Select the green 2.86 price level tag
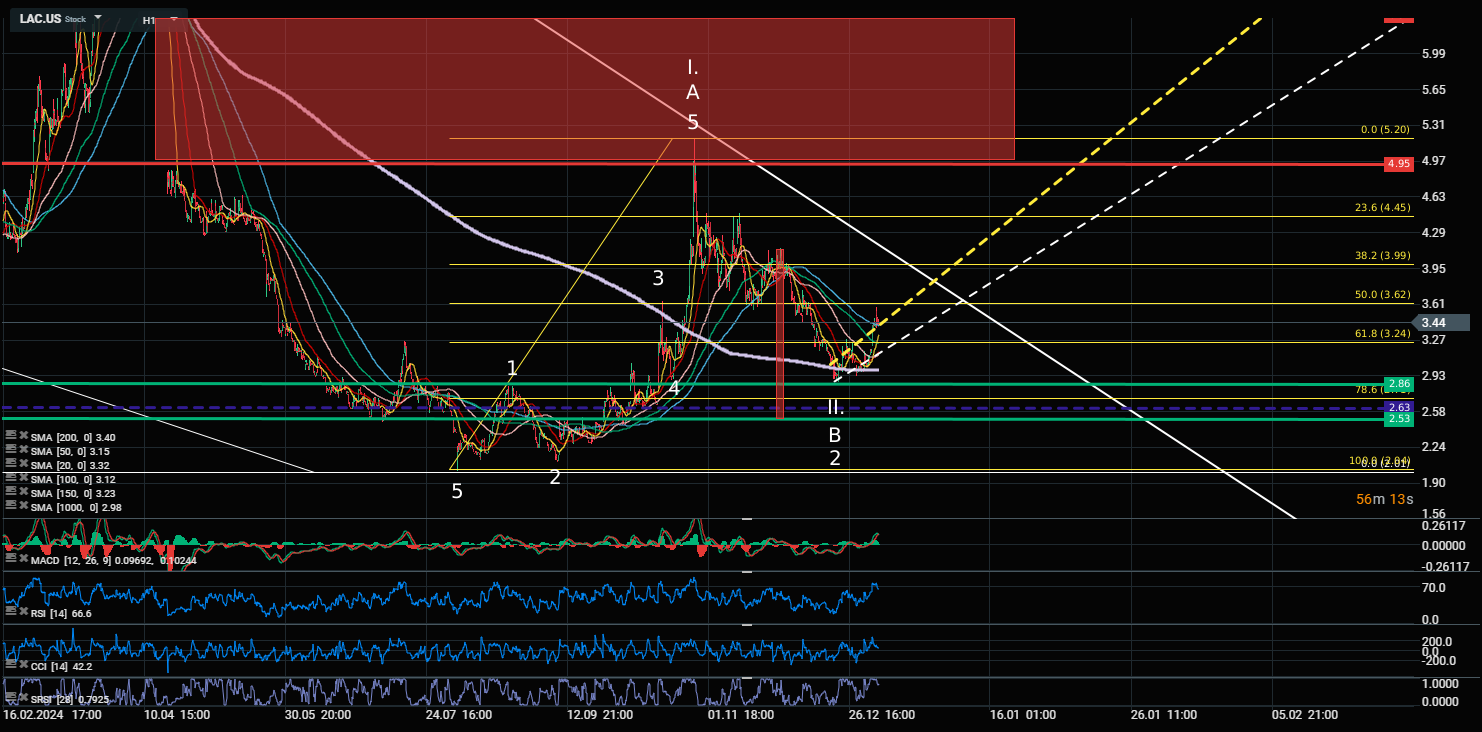The width and height of the screenshot is (1482, 732). [x=1398, y=384]
